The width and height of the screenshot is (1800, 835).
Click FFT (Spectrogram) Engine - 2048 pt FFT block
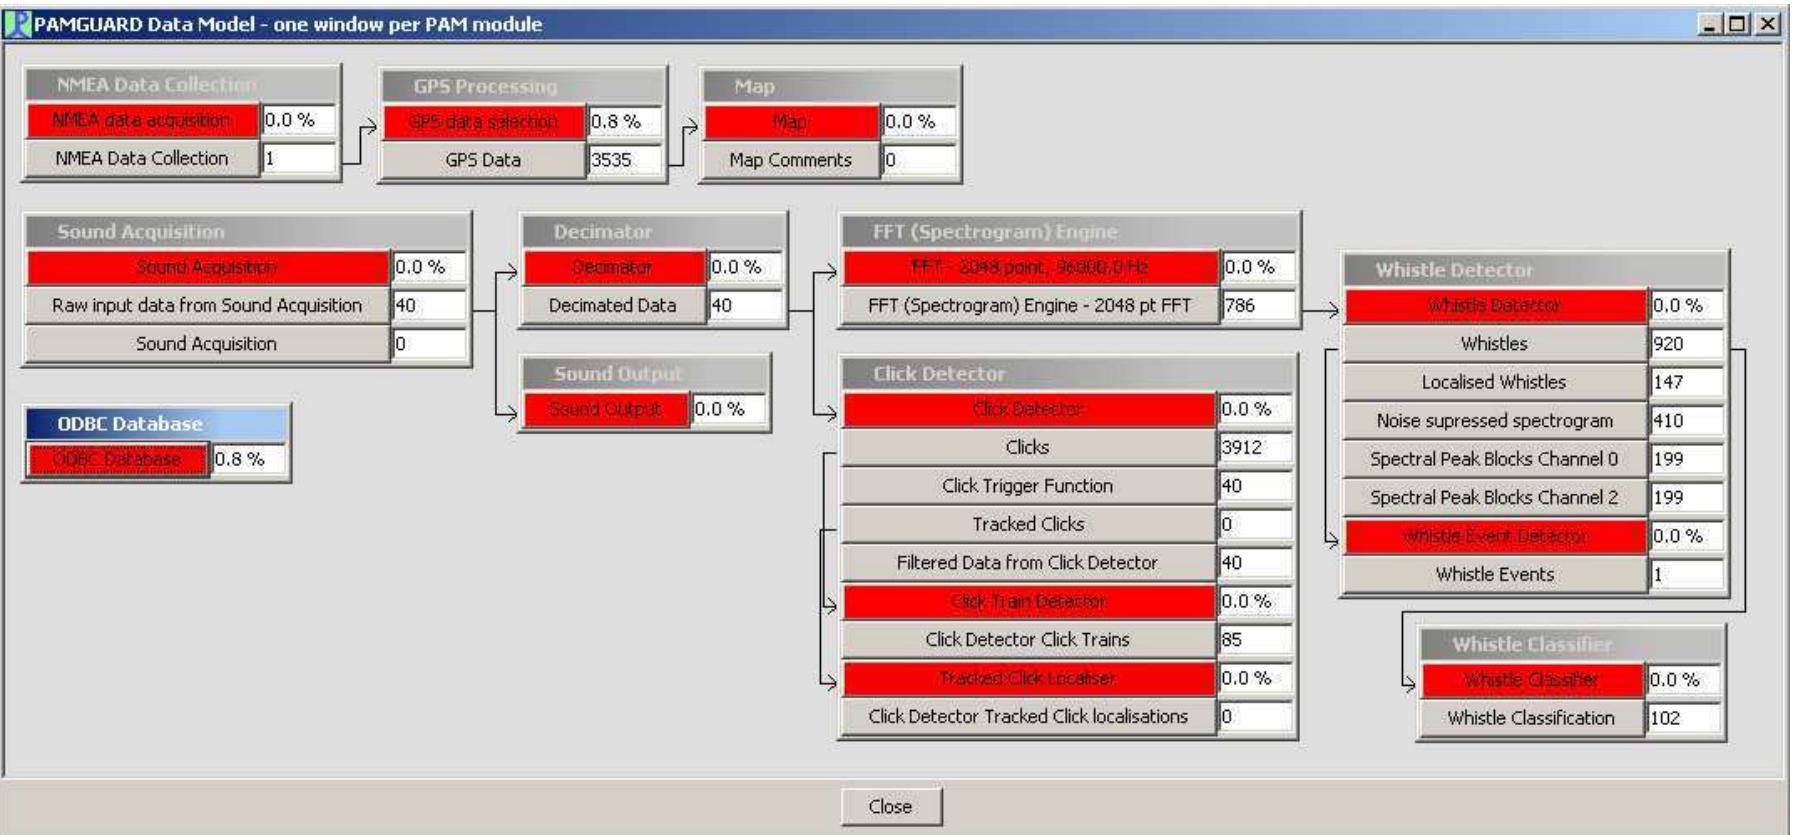tap(1030, 305)
